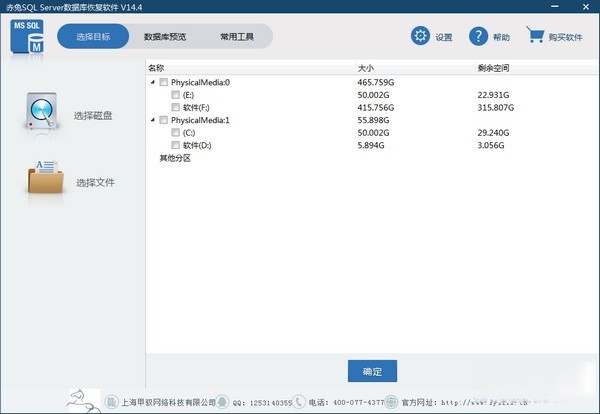Click the help question mark icon

point(478,36)
